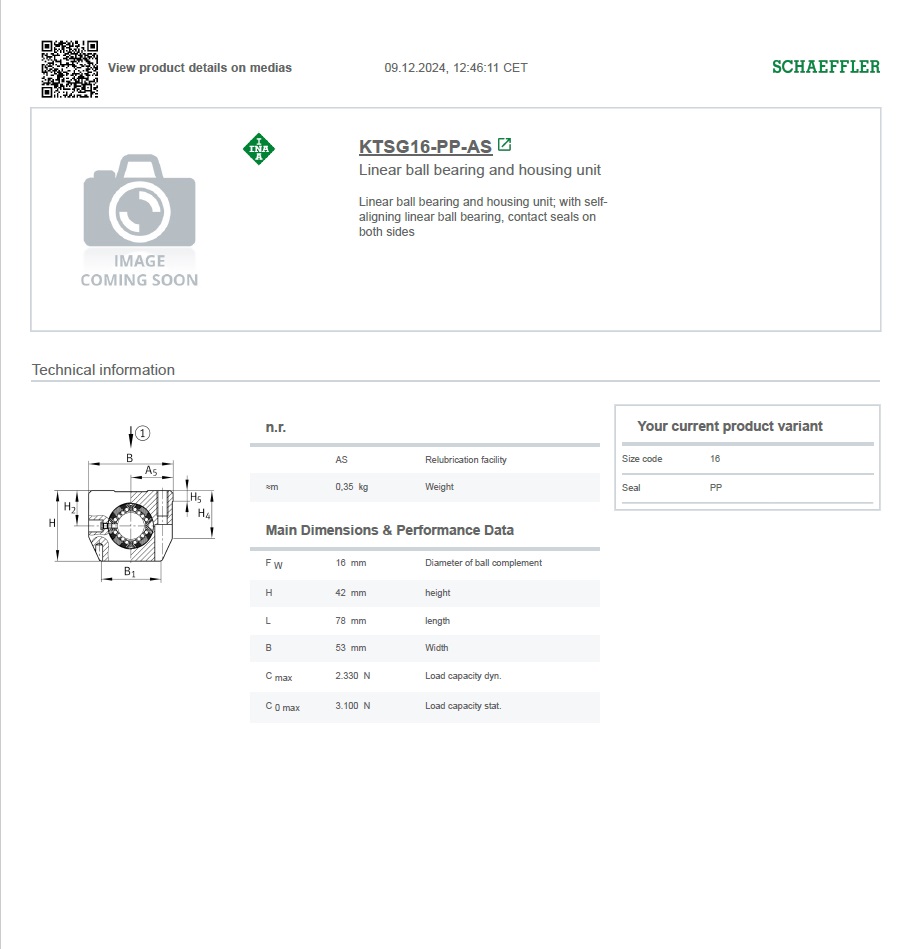
Task: Select the height value 42 mm
Action: pyautogui.click(x=350, y=593)
